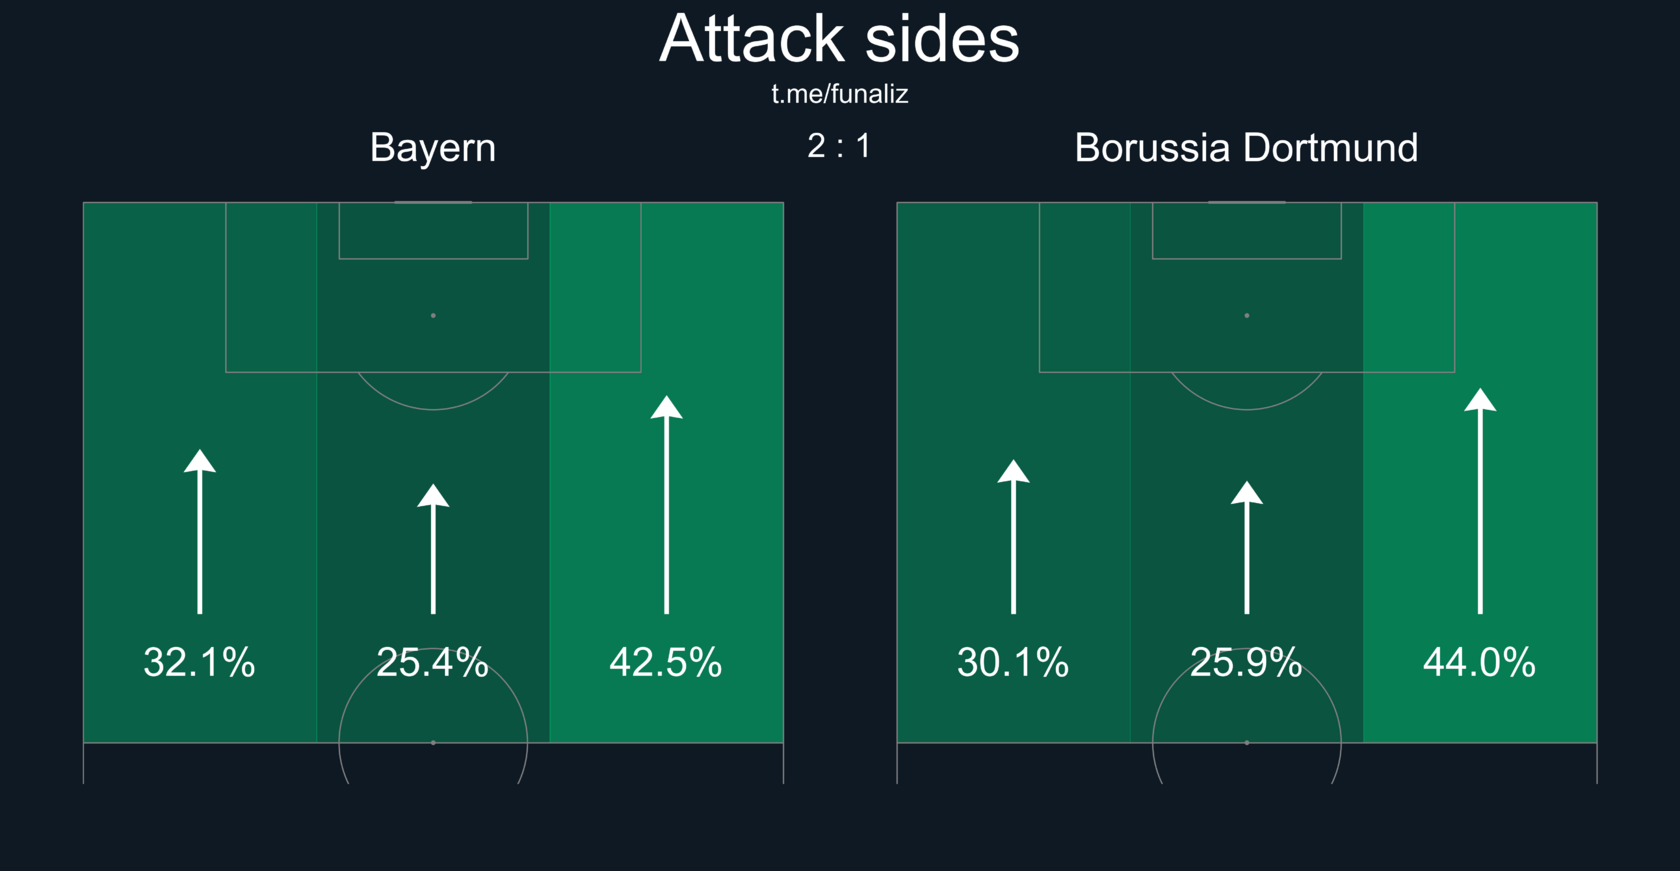1680x871 pixels.
Task: Select the Bayern team name
Action: click(x=433, y=148)
